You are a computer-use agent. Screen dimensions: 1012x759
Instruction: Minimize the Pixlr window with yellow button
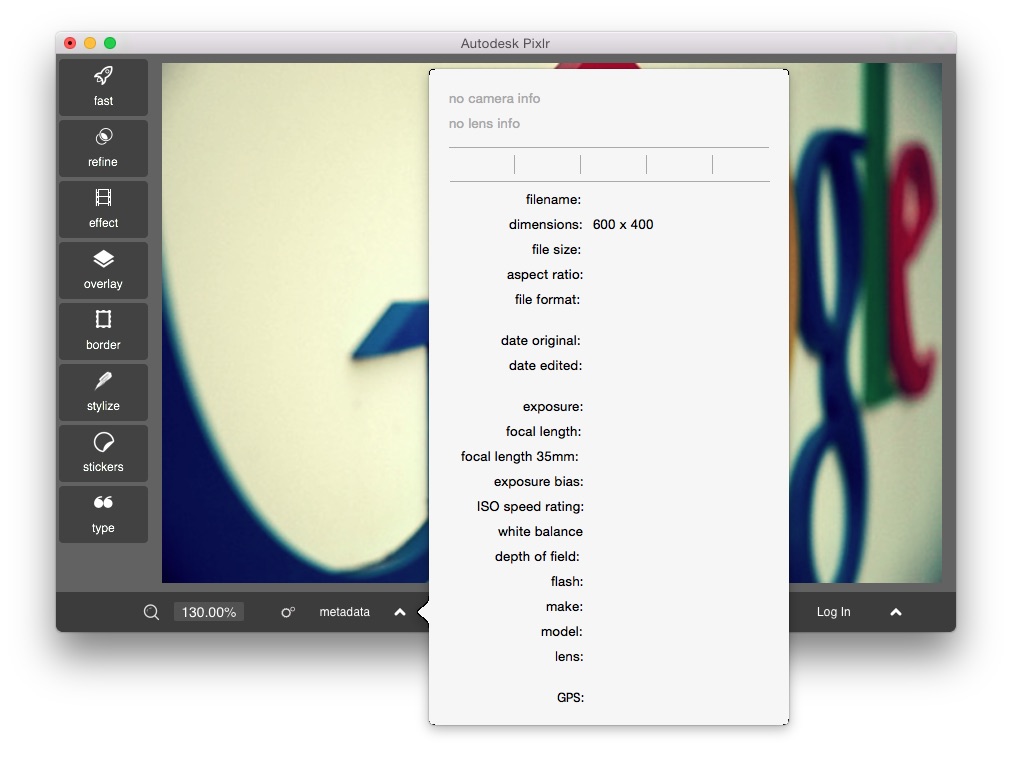90,43
